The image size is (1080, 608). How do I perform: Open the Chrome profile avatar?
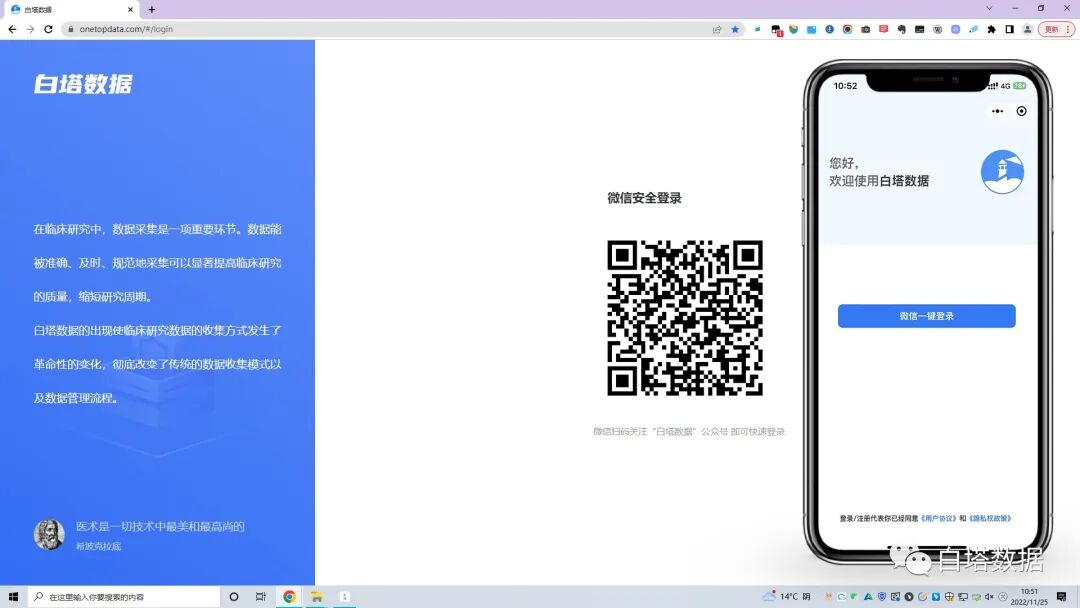pyautogui.click(x=1028, y=30)
